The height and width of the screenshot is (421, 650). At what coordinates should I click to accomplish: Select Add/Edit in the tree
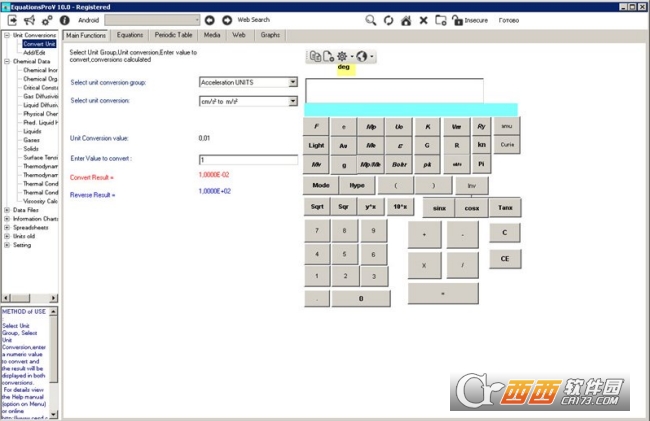pyautogui.click(x=34, y=52)
